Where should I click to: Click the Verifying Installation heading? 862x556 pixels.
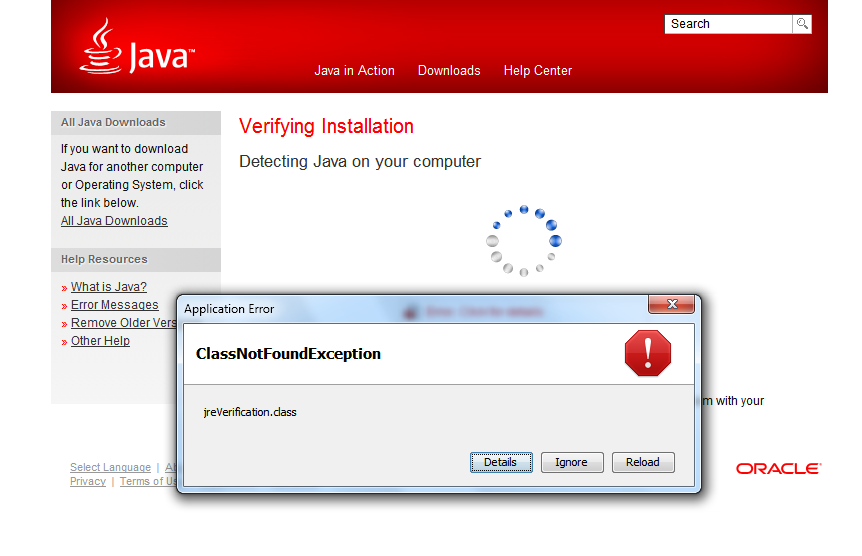[326, 126]
